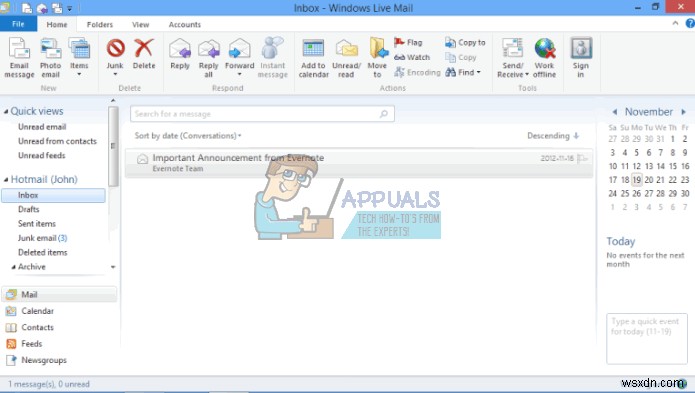Open the Sent items folder
695x393 pixels.
point(37,224)
